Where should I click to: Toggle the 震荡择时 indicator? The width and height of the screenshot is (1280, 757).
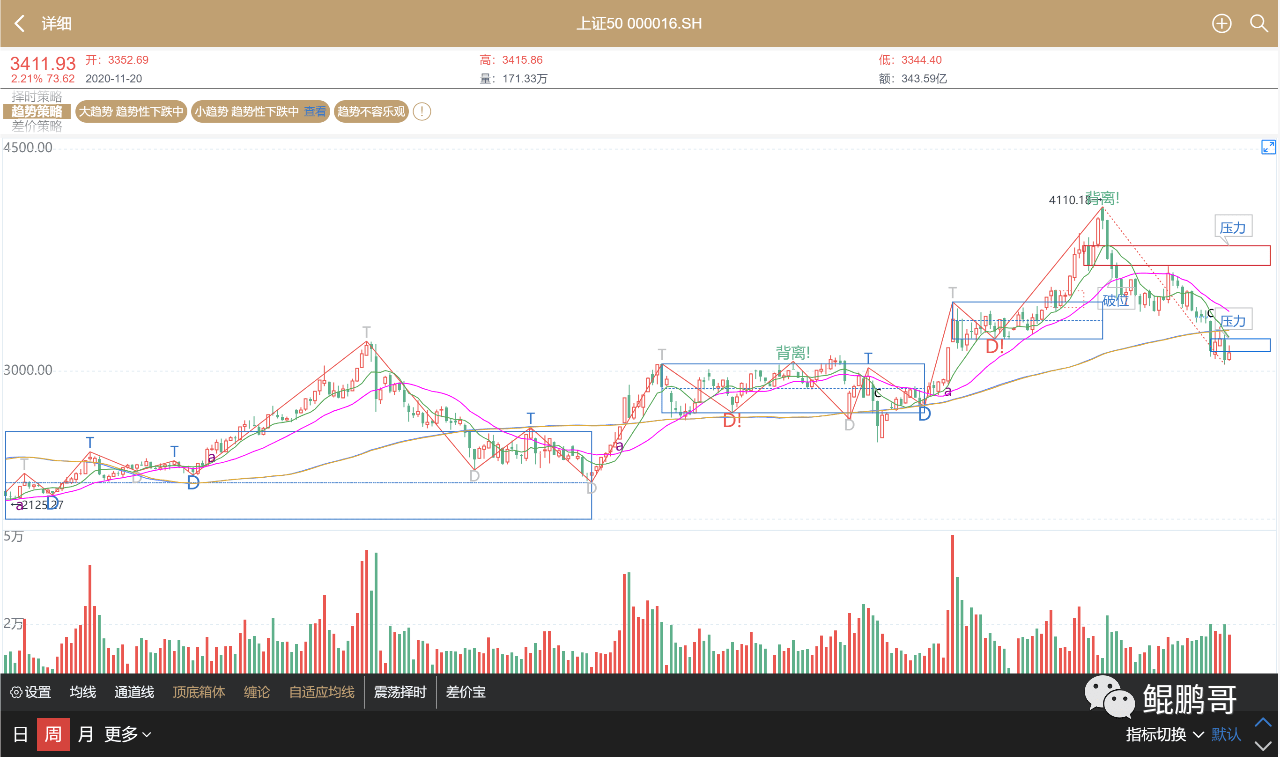(x=400, y=692)
